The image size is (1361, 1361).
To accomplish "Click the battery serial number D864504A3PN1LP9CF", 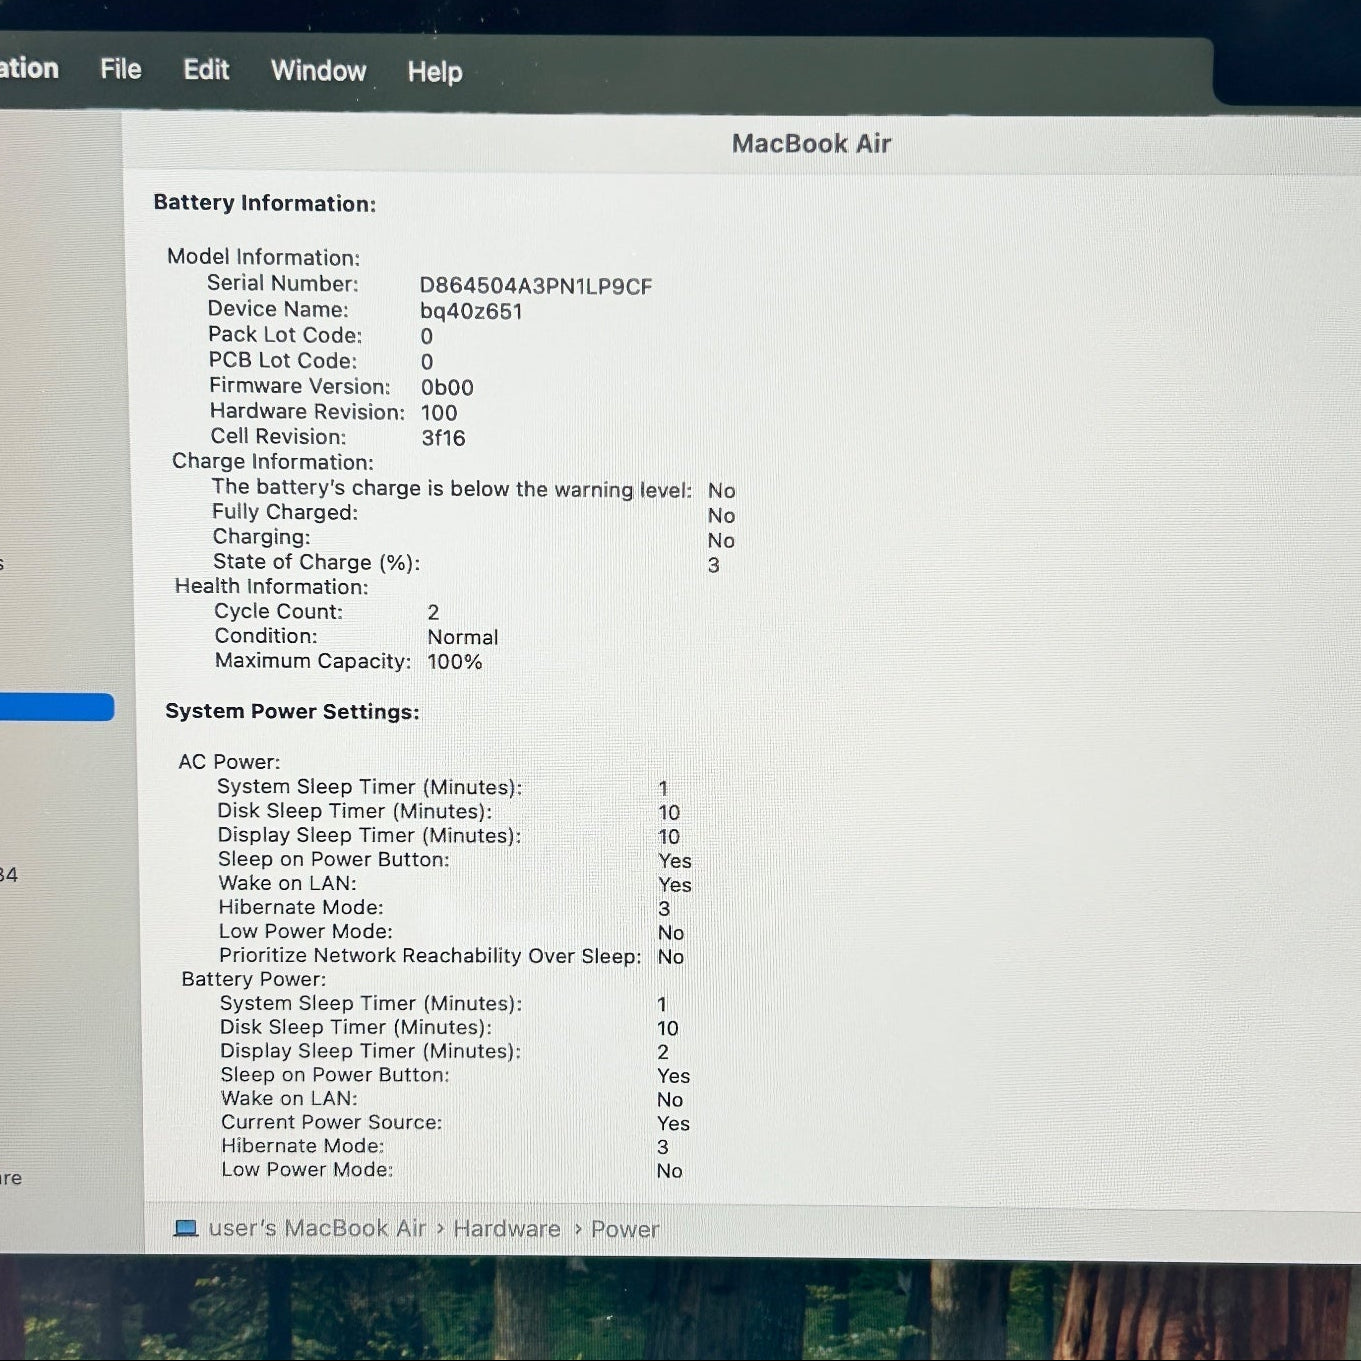I will 535,287.
